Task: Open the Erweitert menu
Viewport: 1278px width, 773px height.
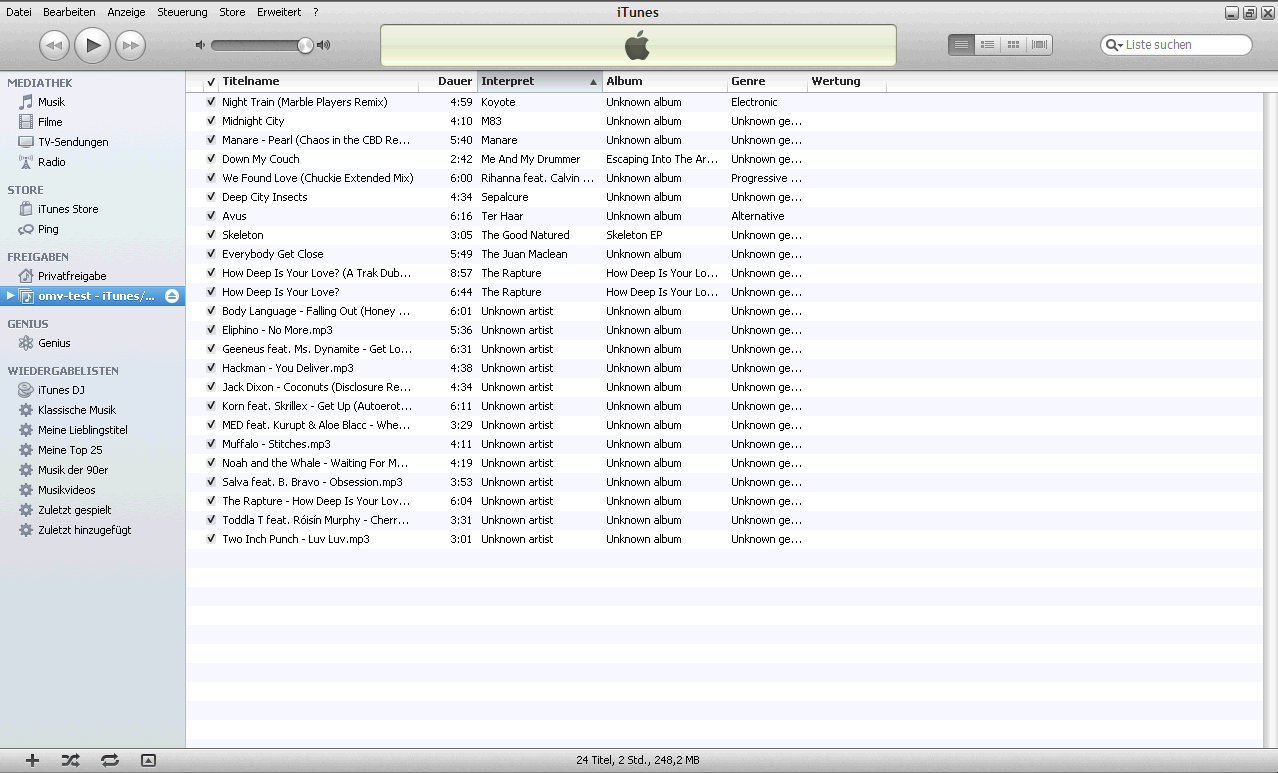Action: (x=278, y=12)
